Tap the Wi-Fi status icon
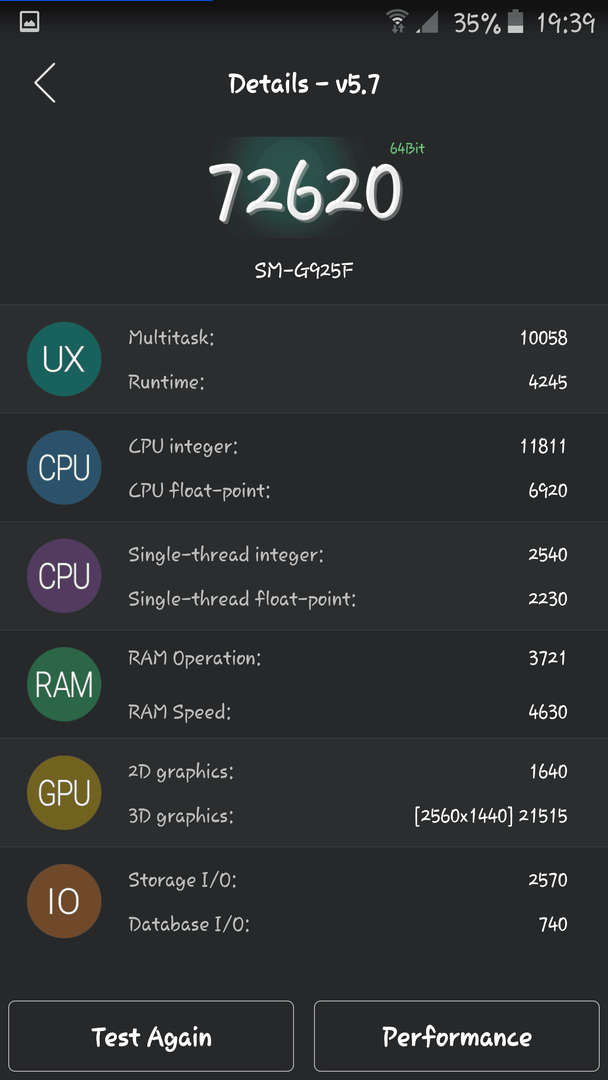This screenshot has height=1080, width=608. 397,22
